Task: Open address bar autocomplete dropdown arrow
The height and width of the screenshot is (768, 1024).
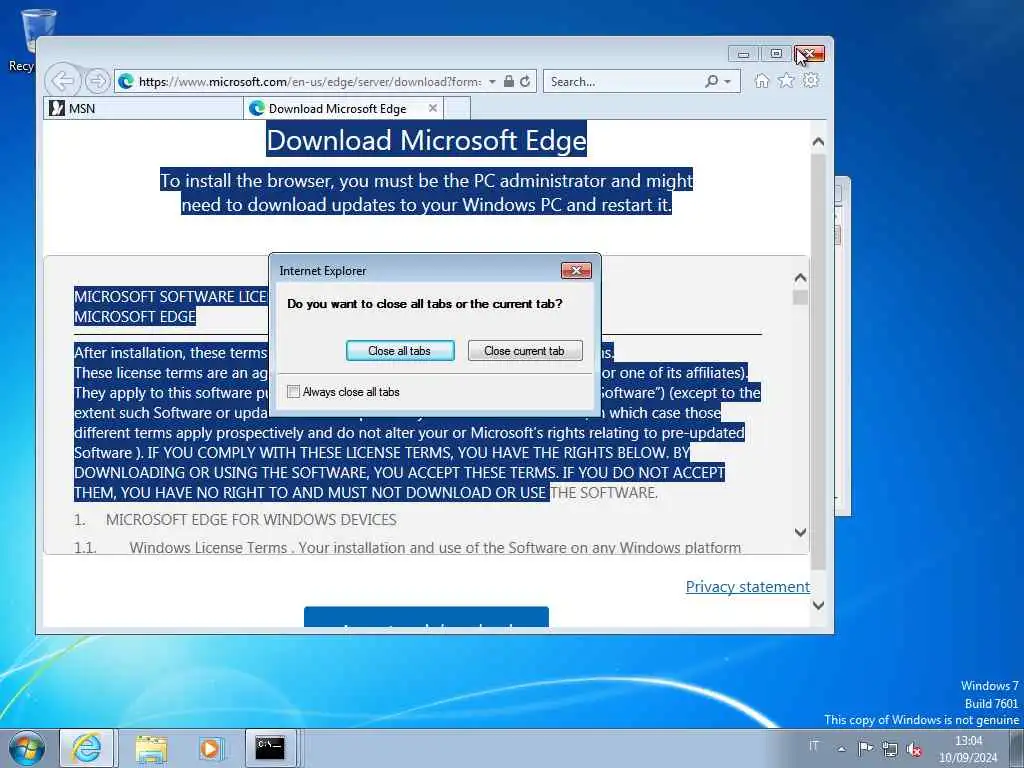Action: [x=492, y=82]
